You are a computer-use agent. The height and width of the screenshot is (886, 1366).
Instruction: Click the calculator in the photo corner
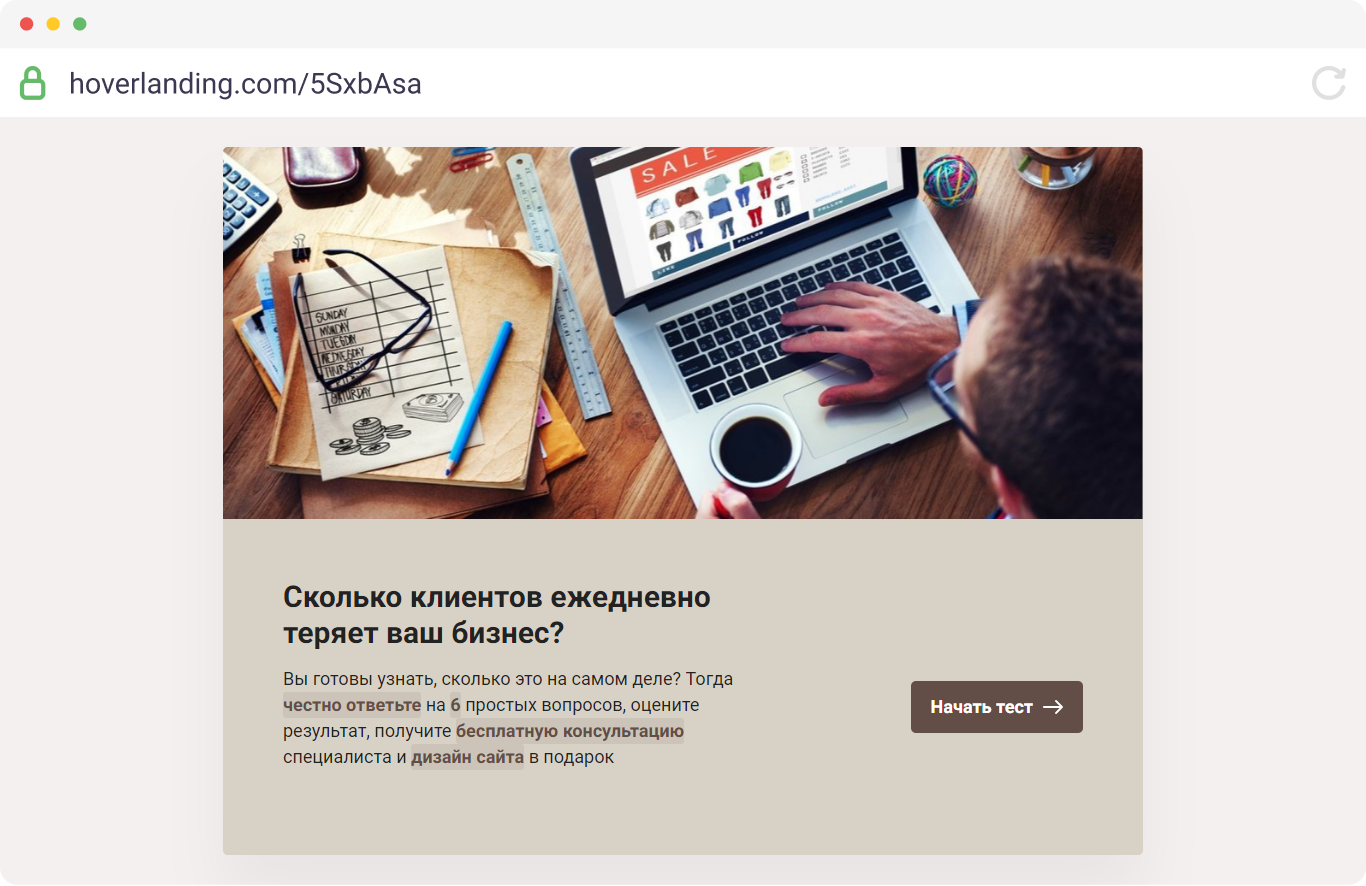coord(246,202)
